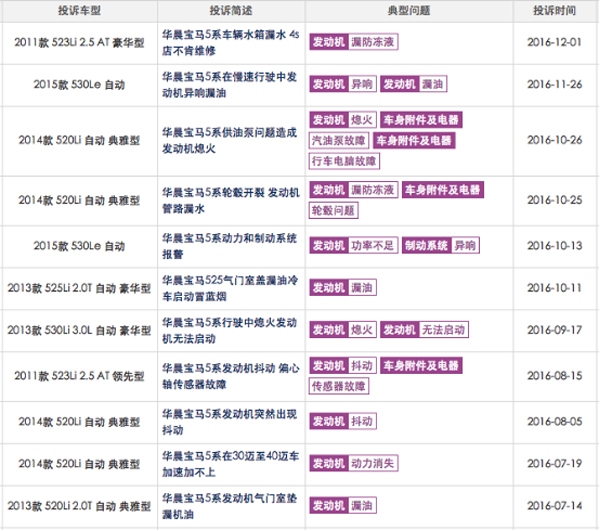Open complaint 华晨宝马5系在30迈至40迈车加速加不上
This screenshot has height=531, width=600.
coord(230,464)
